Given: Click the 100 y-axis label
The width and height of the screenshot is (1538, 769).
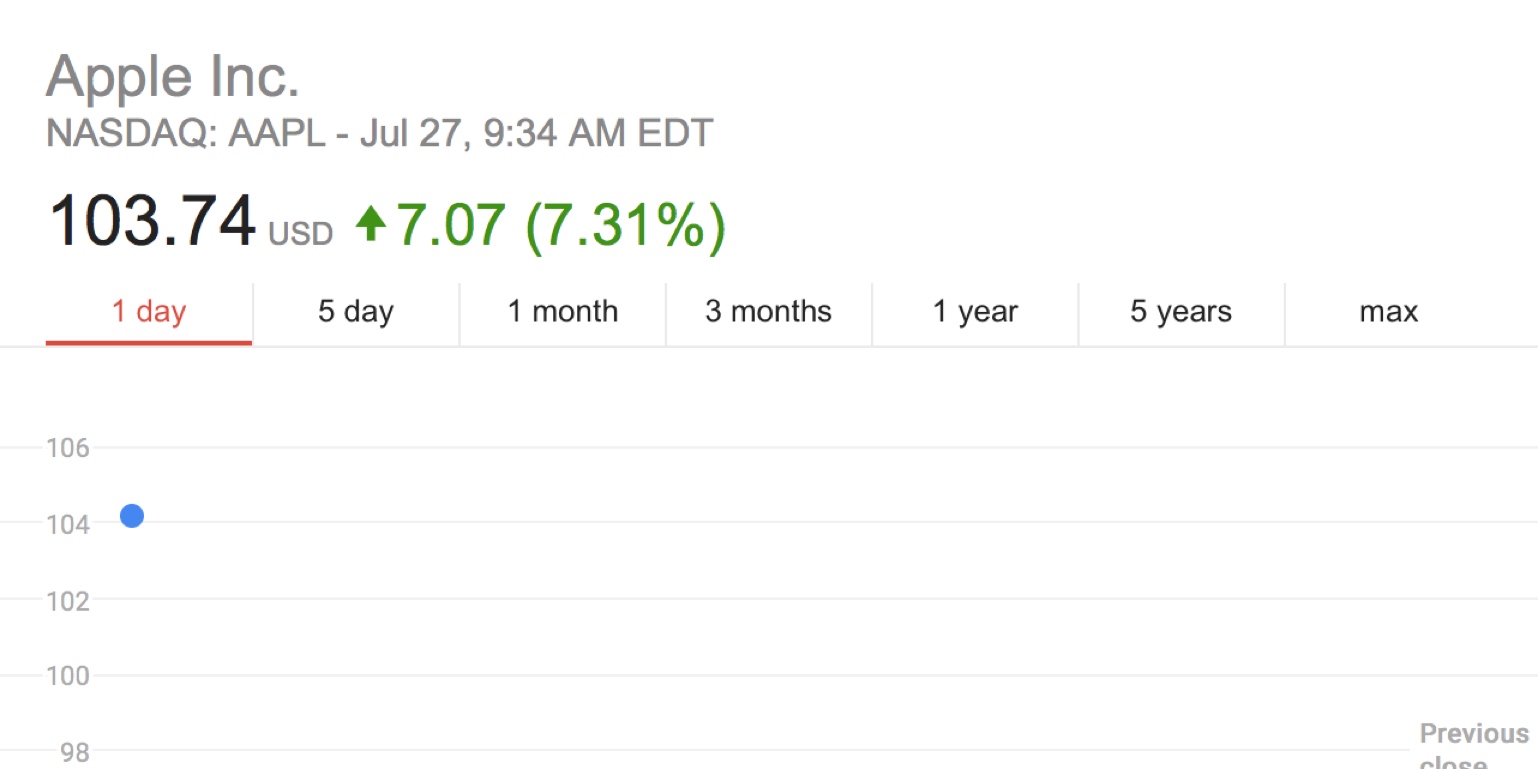Looking at the screenshot, I should click(68, 676).
